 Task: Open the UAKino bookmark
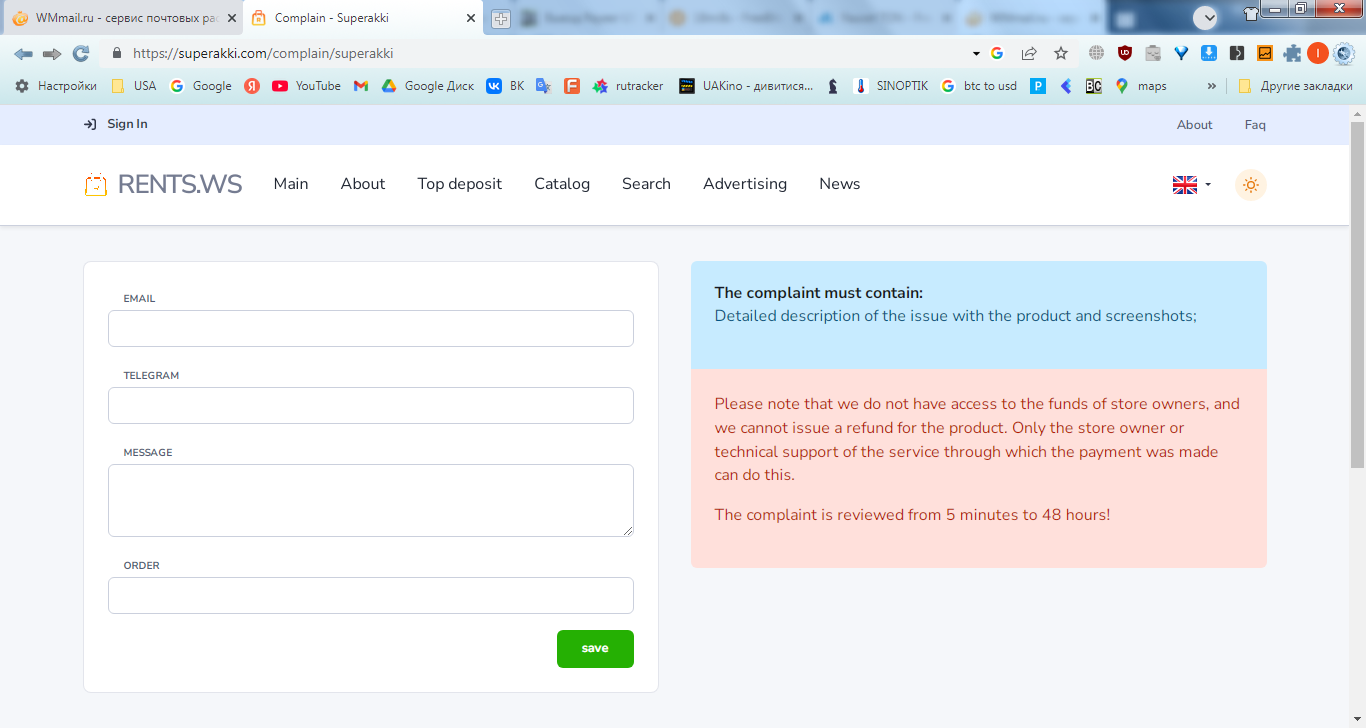pyautogui.click(x=746, y=86)
